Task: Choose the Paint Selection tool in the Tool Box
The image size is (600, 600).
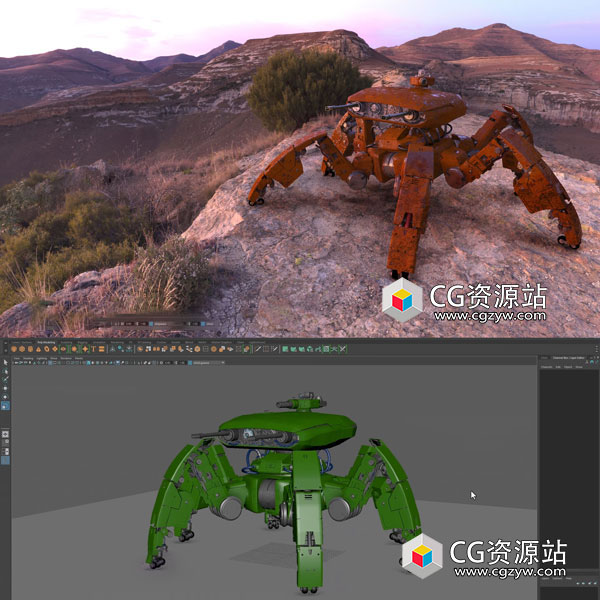Action: 5,380
